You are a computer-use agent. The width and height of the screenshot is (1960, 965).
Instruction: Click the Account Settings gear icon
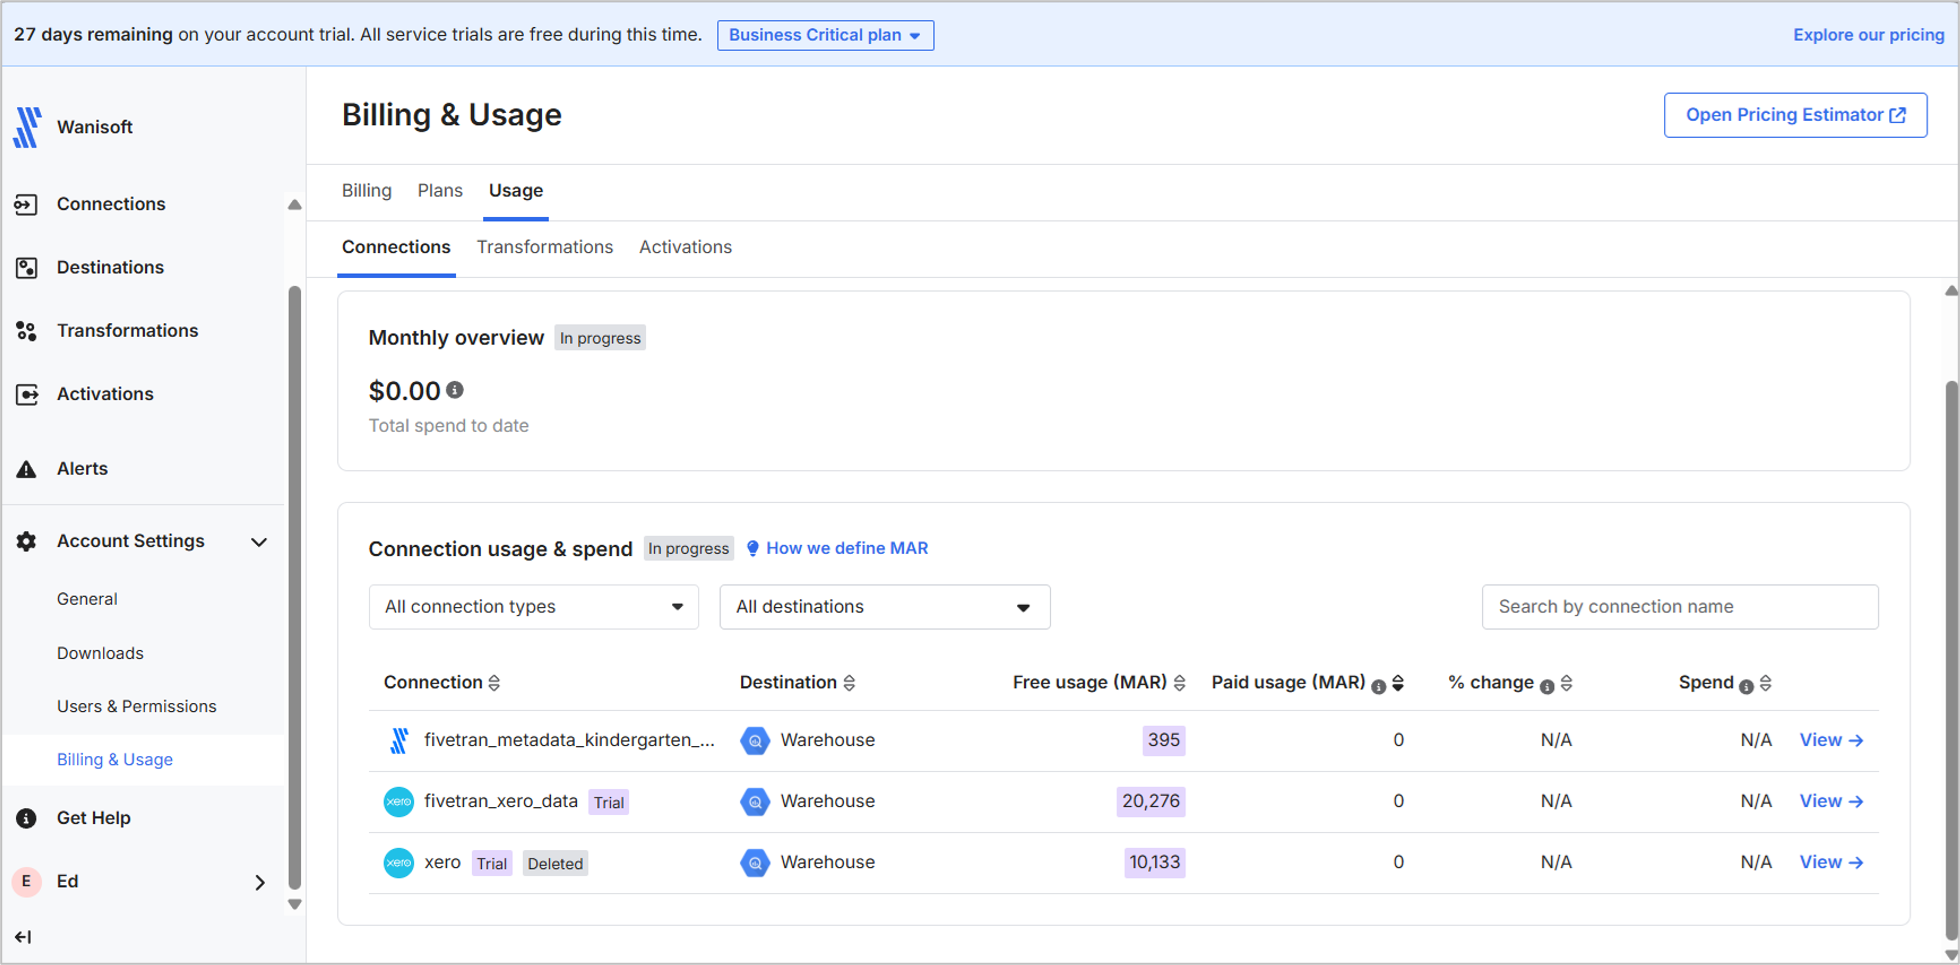(26, 541)
